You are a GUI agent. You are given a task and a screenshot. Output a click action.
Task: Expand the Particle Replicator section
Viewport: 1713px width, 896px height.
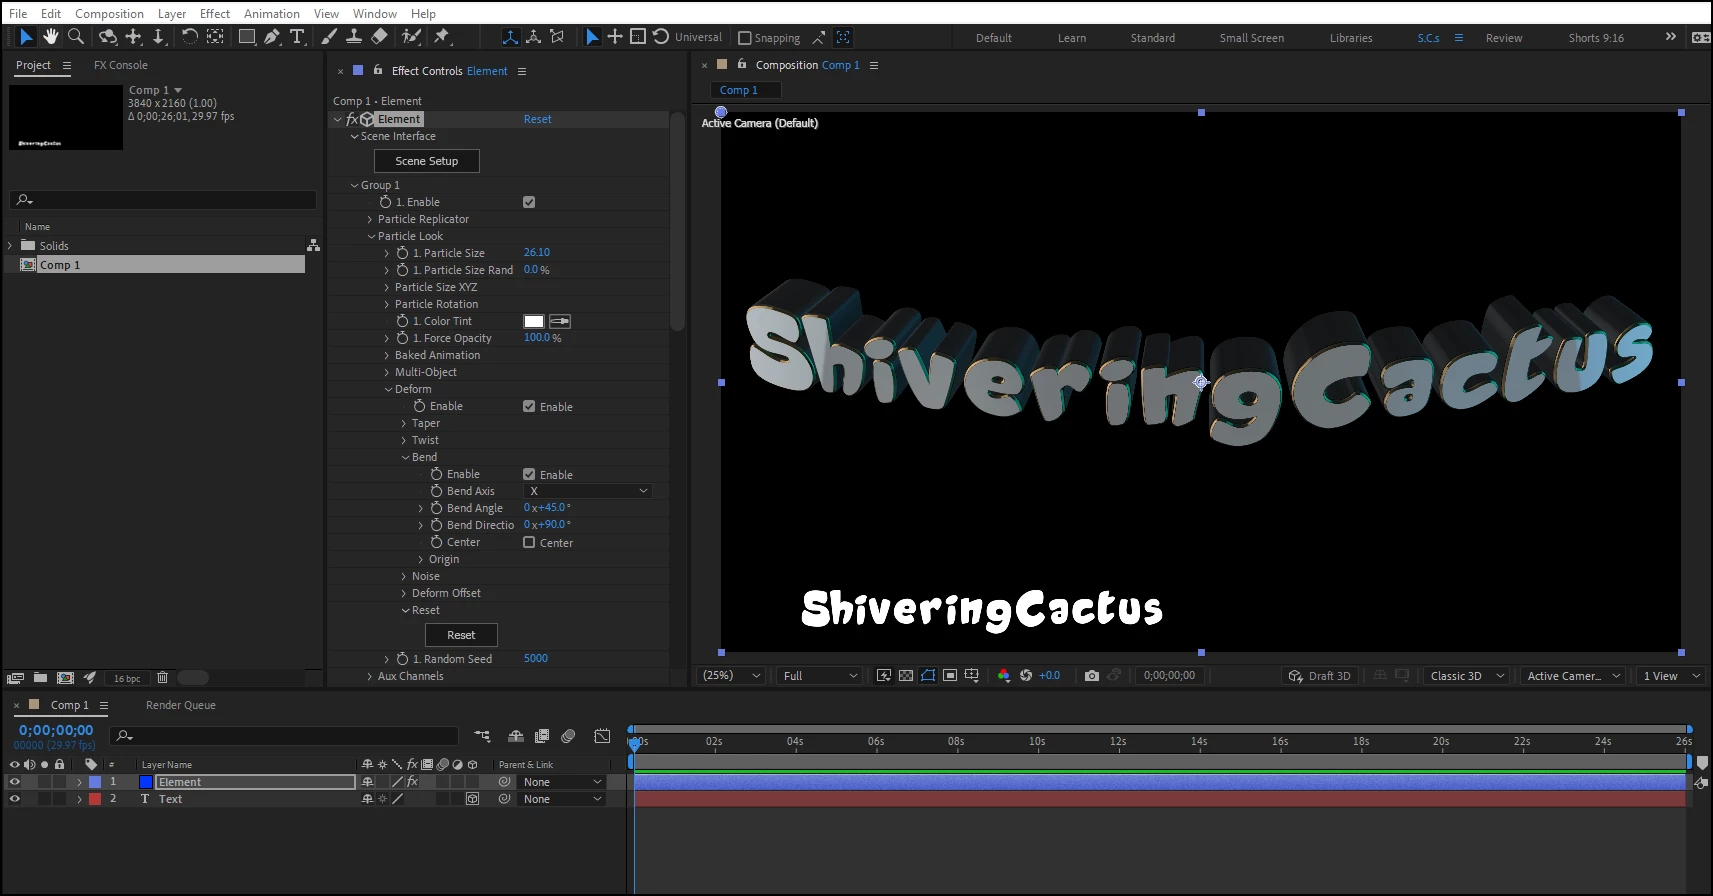click(370, 219)
